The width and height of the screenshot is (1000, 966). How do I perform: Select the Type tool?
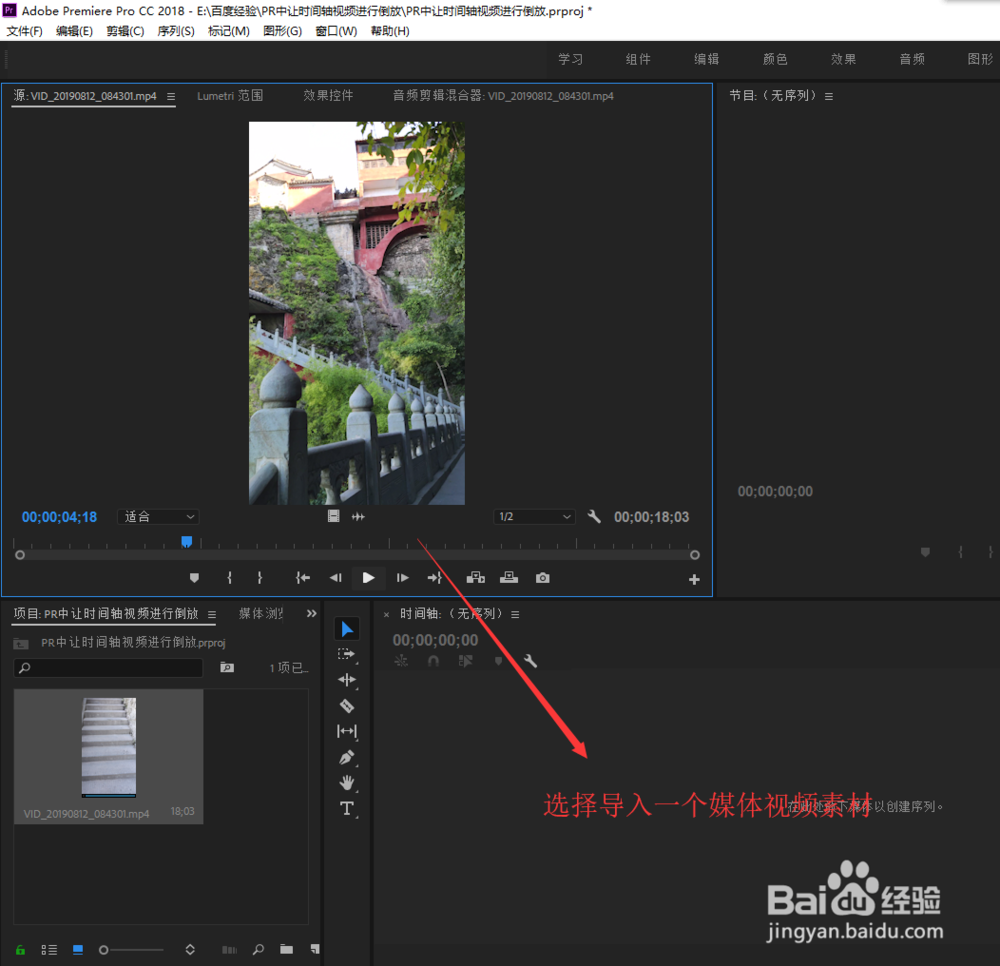pyautogui.click(x=347, y=809)
